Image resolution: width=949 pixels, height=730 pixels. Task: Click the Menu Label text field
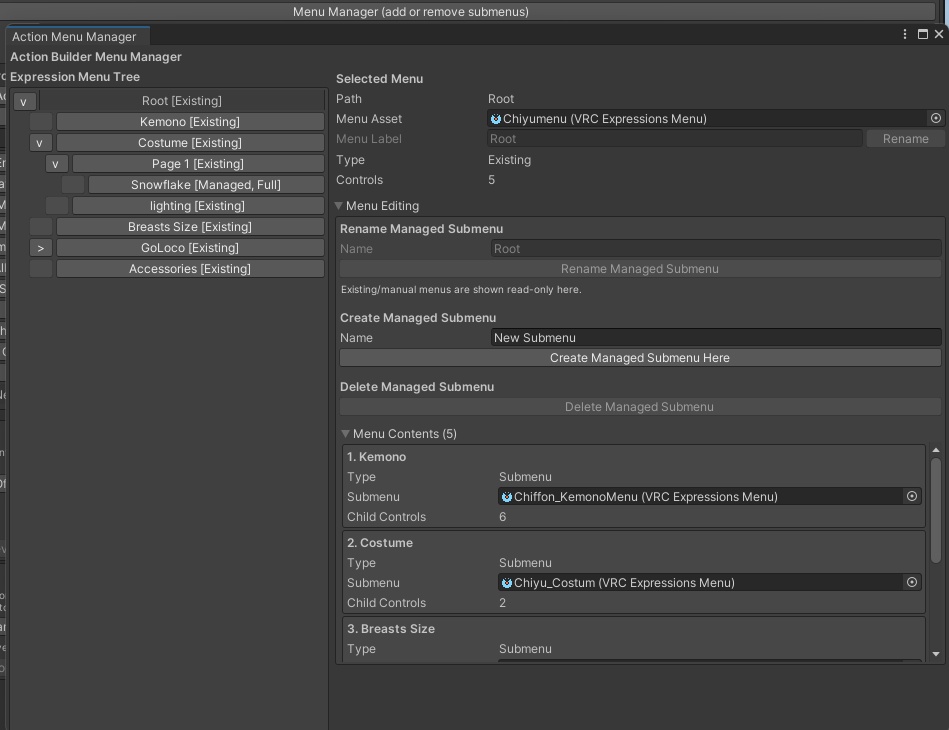point(674,139)
